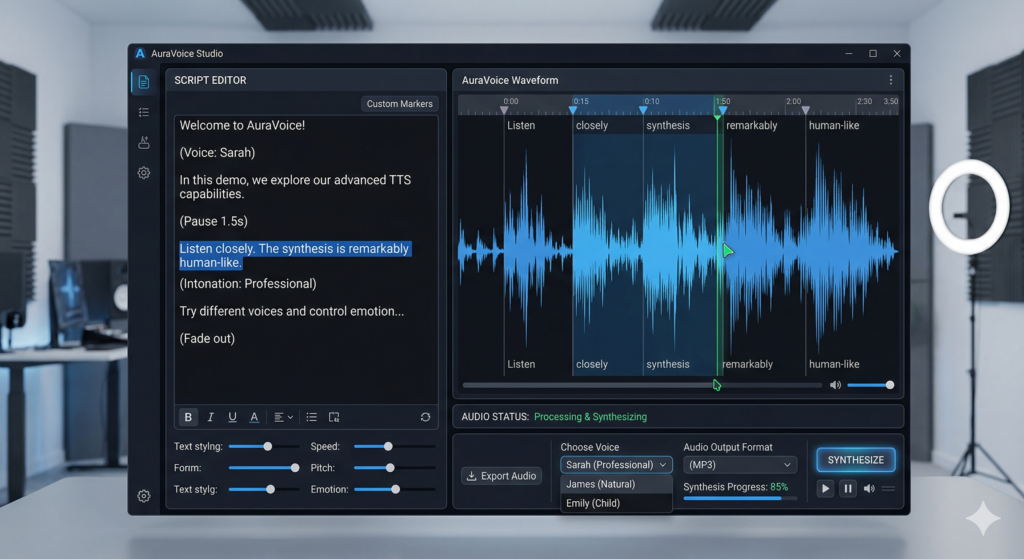1024x559 pixels.
Task: Open the task list sidebar icon
Action: click(x=144, y=113)
